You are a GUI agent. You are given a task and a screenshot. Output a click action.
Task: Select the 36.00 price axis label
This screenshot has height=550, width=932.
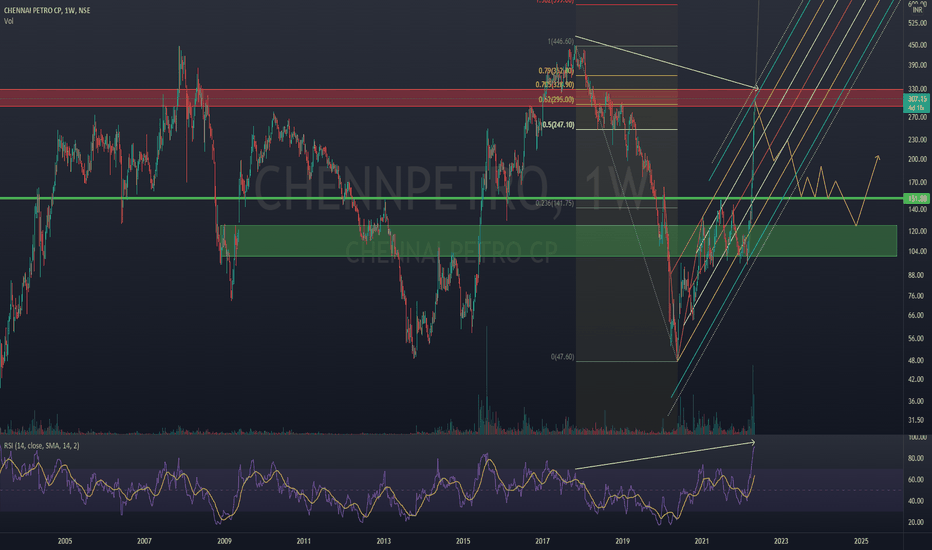[x=917, y=401]
